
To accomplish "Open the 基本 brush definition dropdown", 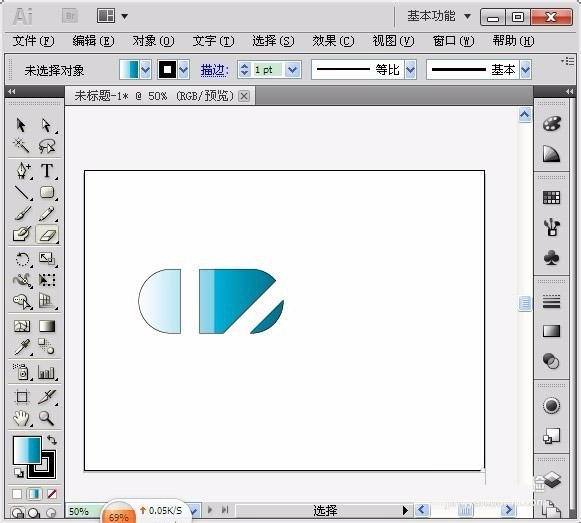I will [525, 69].
